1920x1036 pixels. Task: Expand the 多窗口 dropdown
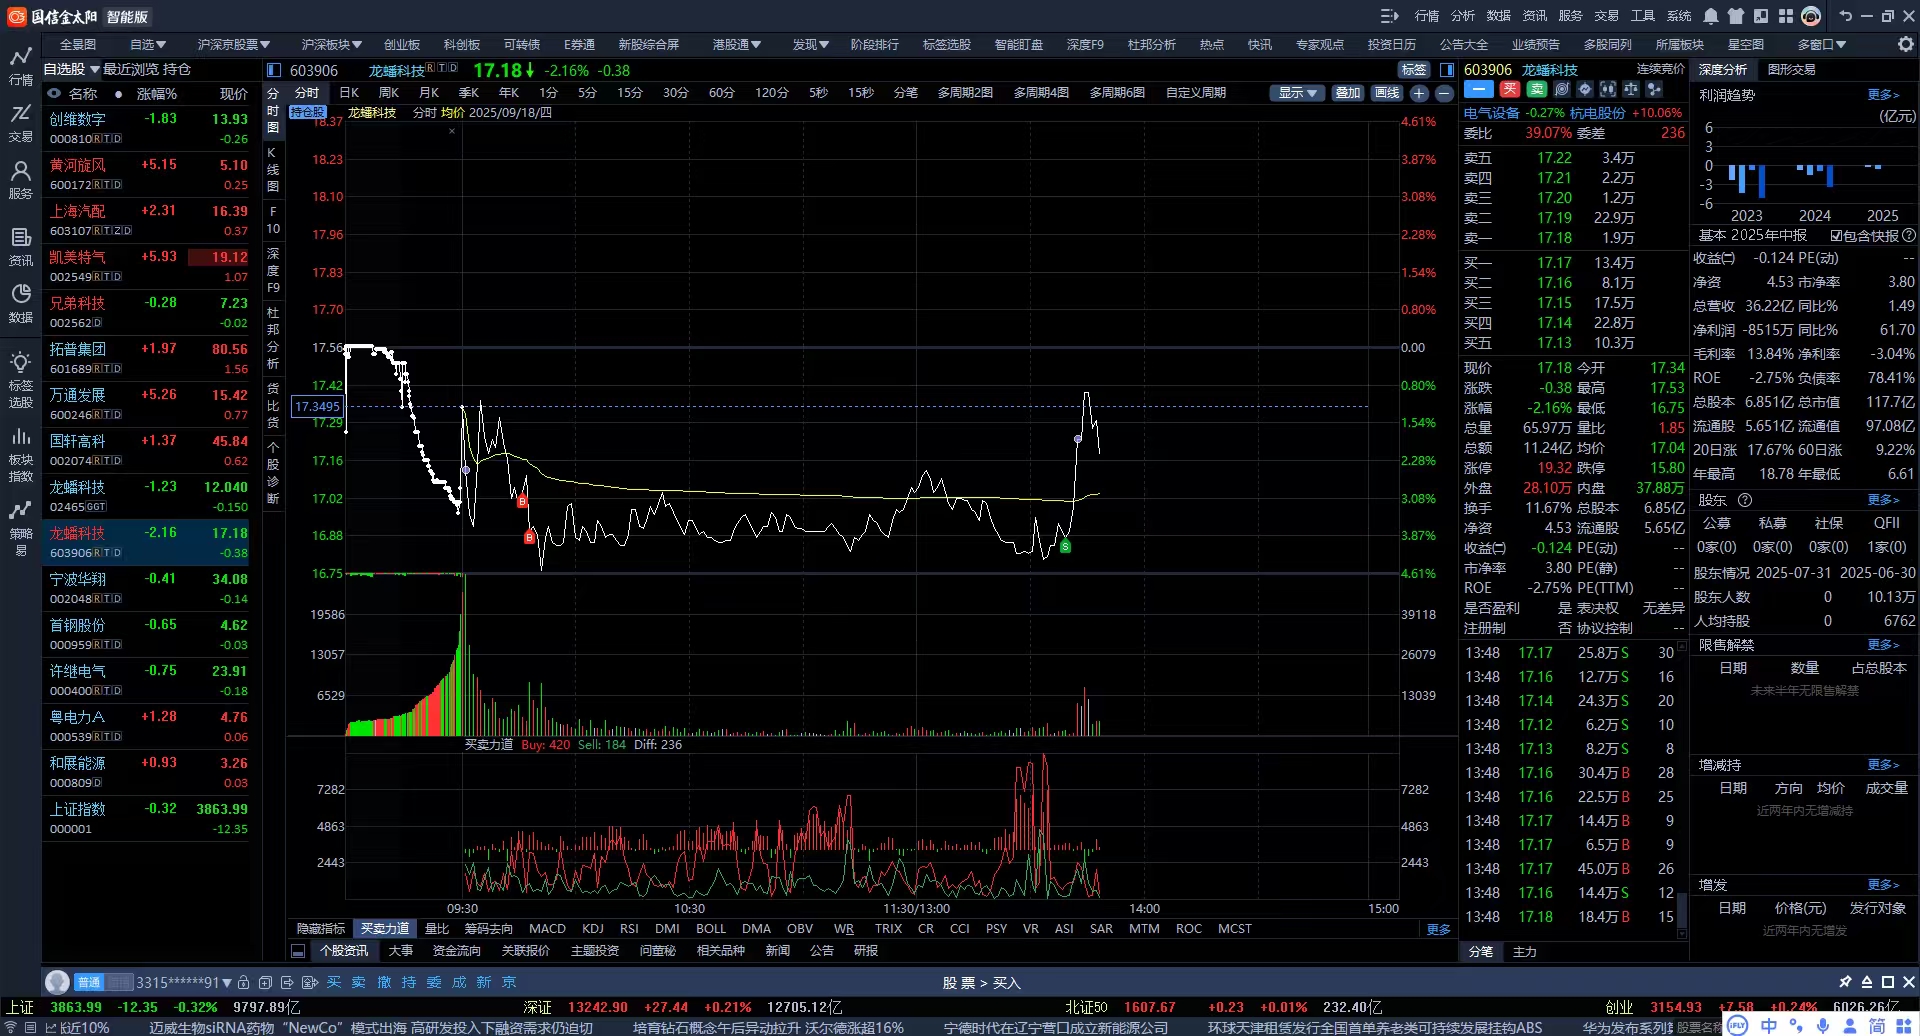[x=1822, y=45]
